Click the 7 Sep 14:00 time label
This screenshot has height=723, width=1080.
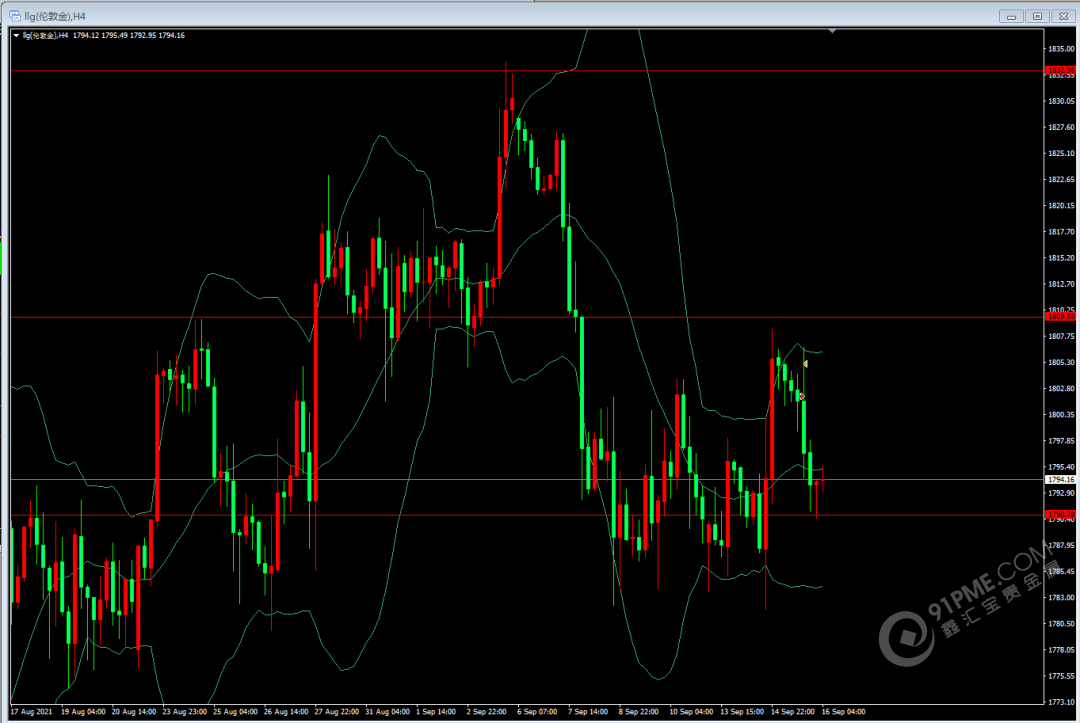(588, 712)
